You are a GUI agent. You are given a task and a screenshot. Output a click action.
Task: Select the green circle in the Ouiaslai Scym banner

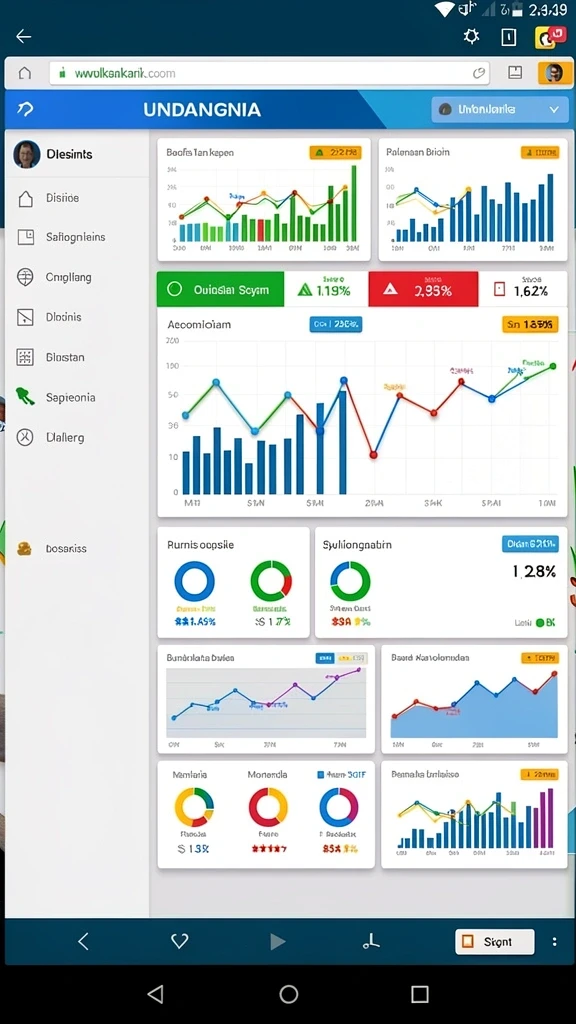174,289
